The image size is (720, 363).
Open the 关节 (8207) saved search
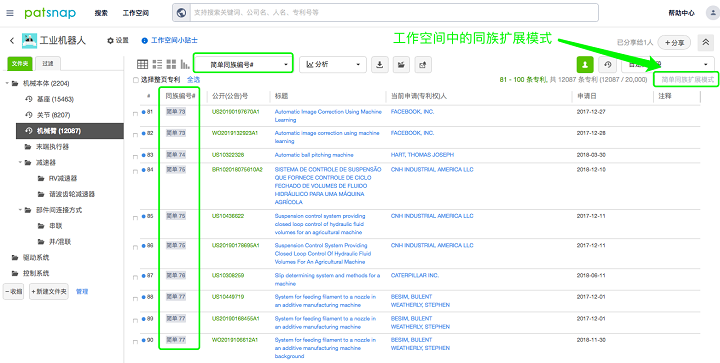click(x=48, y=115)
